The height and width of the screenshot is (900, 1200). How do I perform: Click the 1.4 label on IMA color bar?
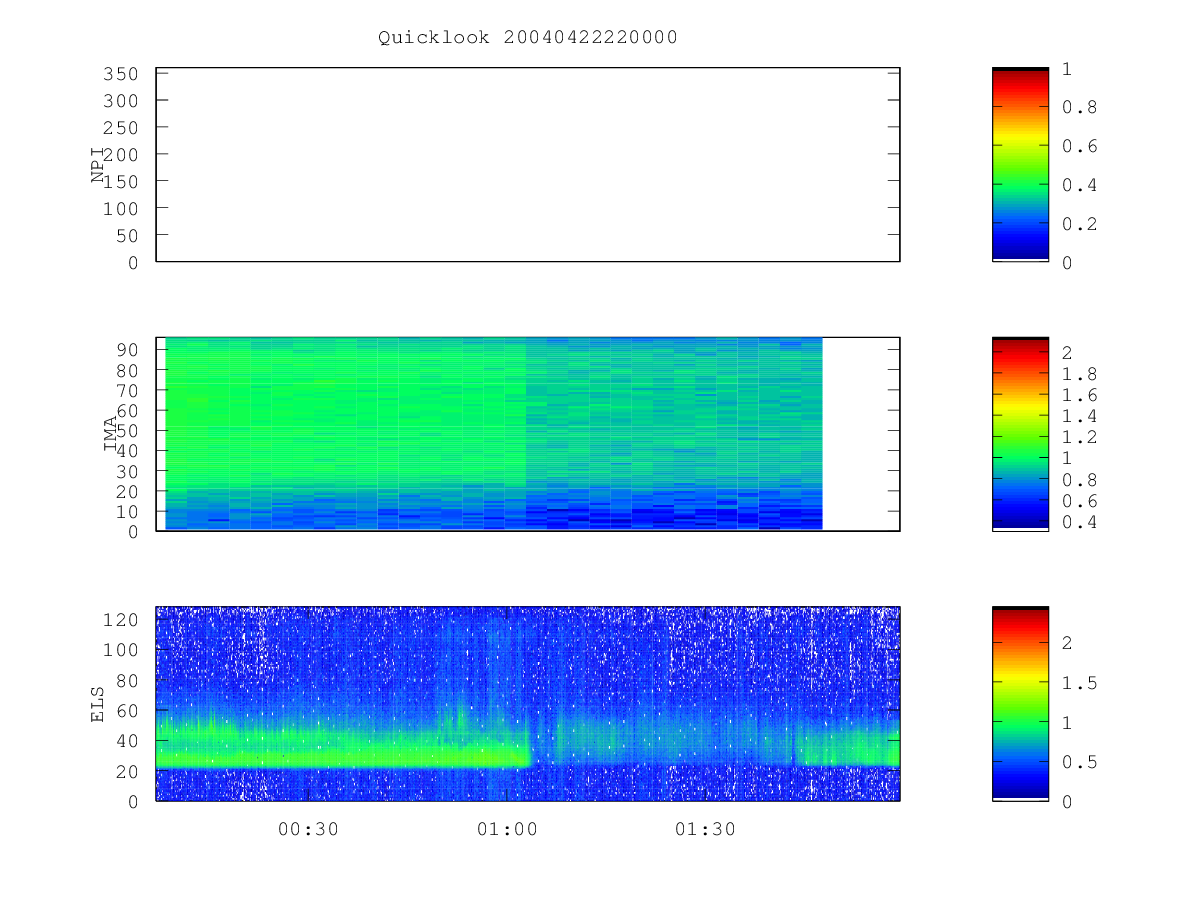click(x=1079, y=416)
